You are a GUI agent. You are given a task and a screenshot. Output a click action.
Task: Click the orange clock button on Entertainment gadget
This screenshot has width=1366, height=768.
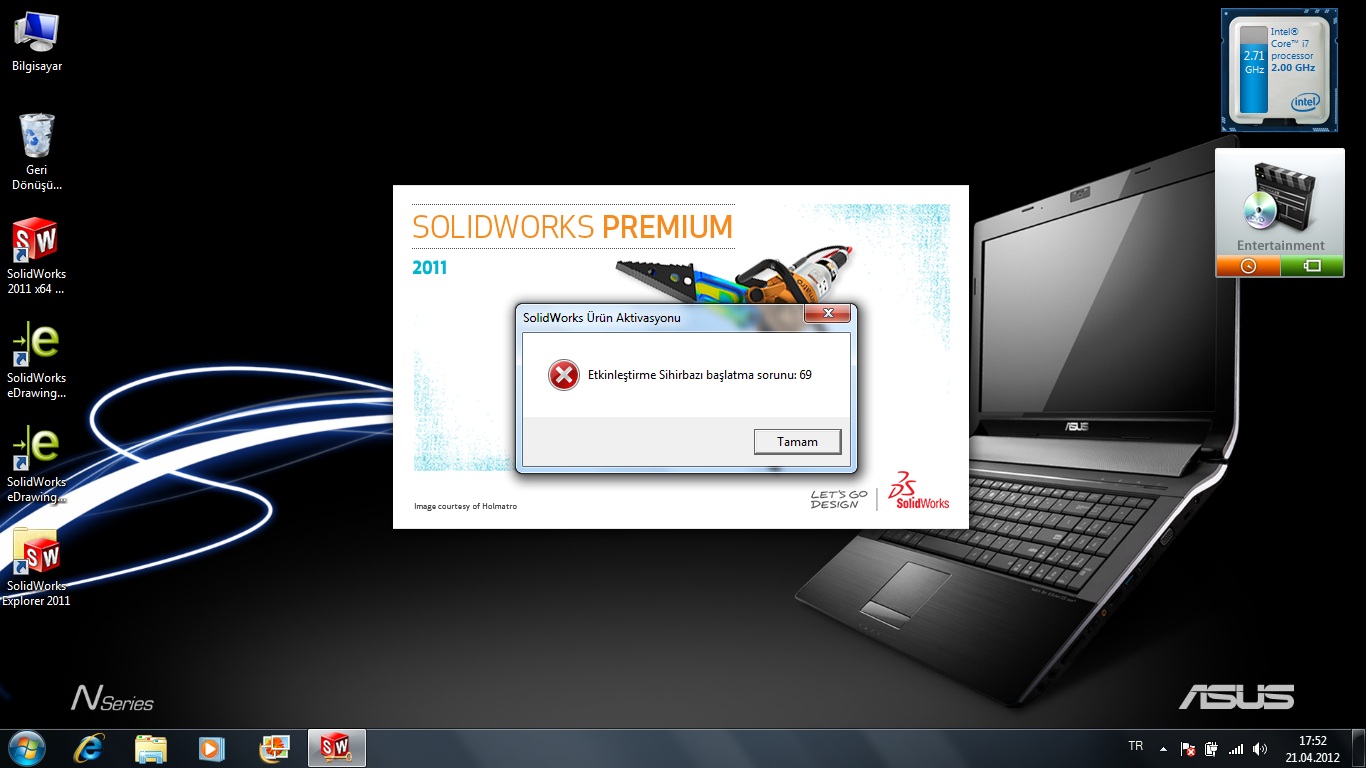tap(1247, 266)
